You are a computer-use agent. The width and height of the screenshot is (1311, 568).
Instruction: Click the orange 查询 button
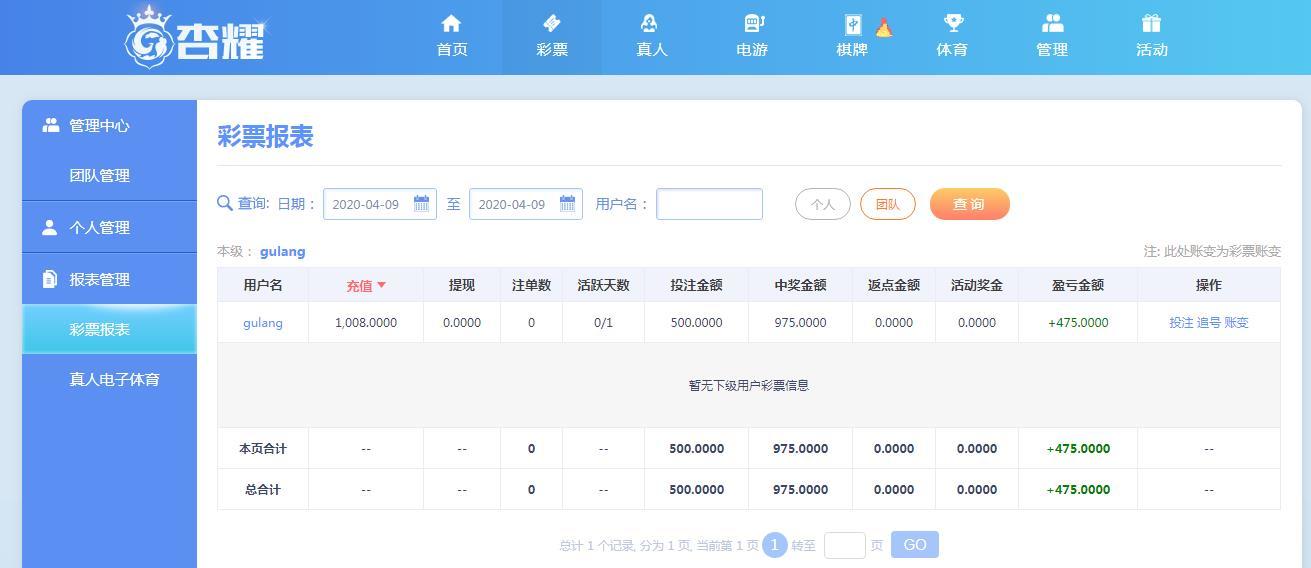[x=970, y=204]
